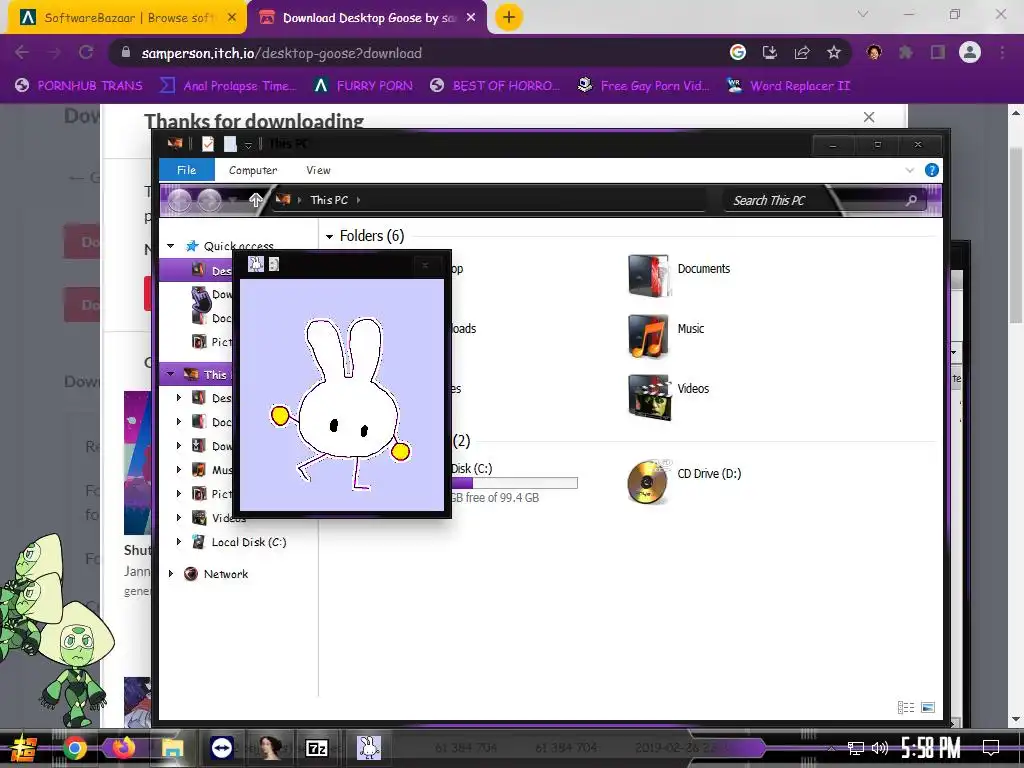The image size is (1024, 768).
Task: Bookmark this page with the star icon
Action: pyautogui.click(x=833, y=53)
